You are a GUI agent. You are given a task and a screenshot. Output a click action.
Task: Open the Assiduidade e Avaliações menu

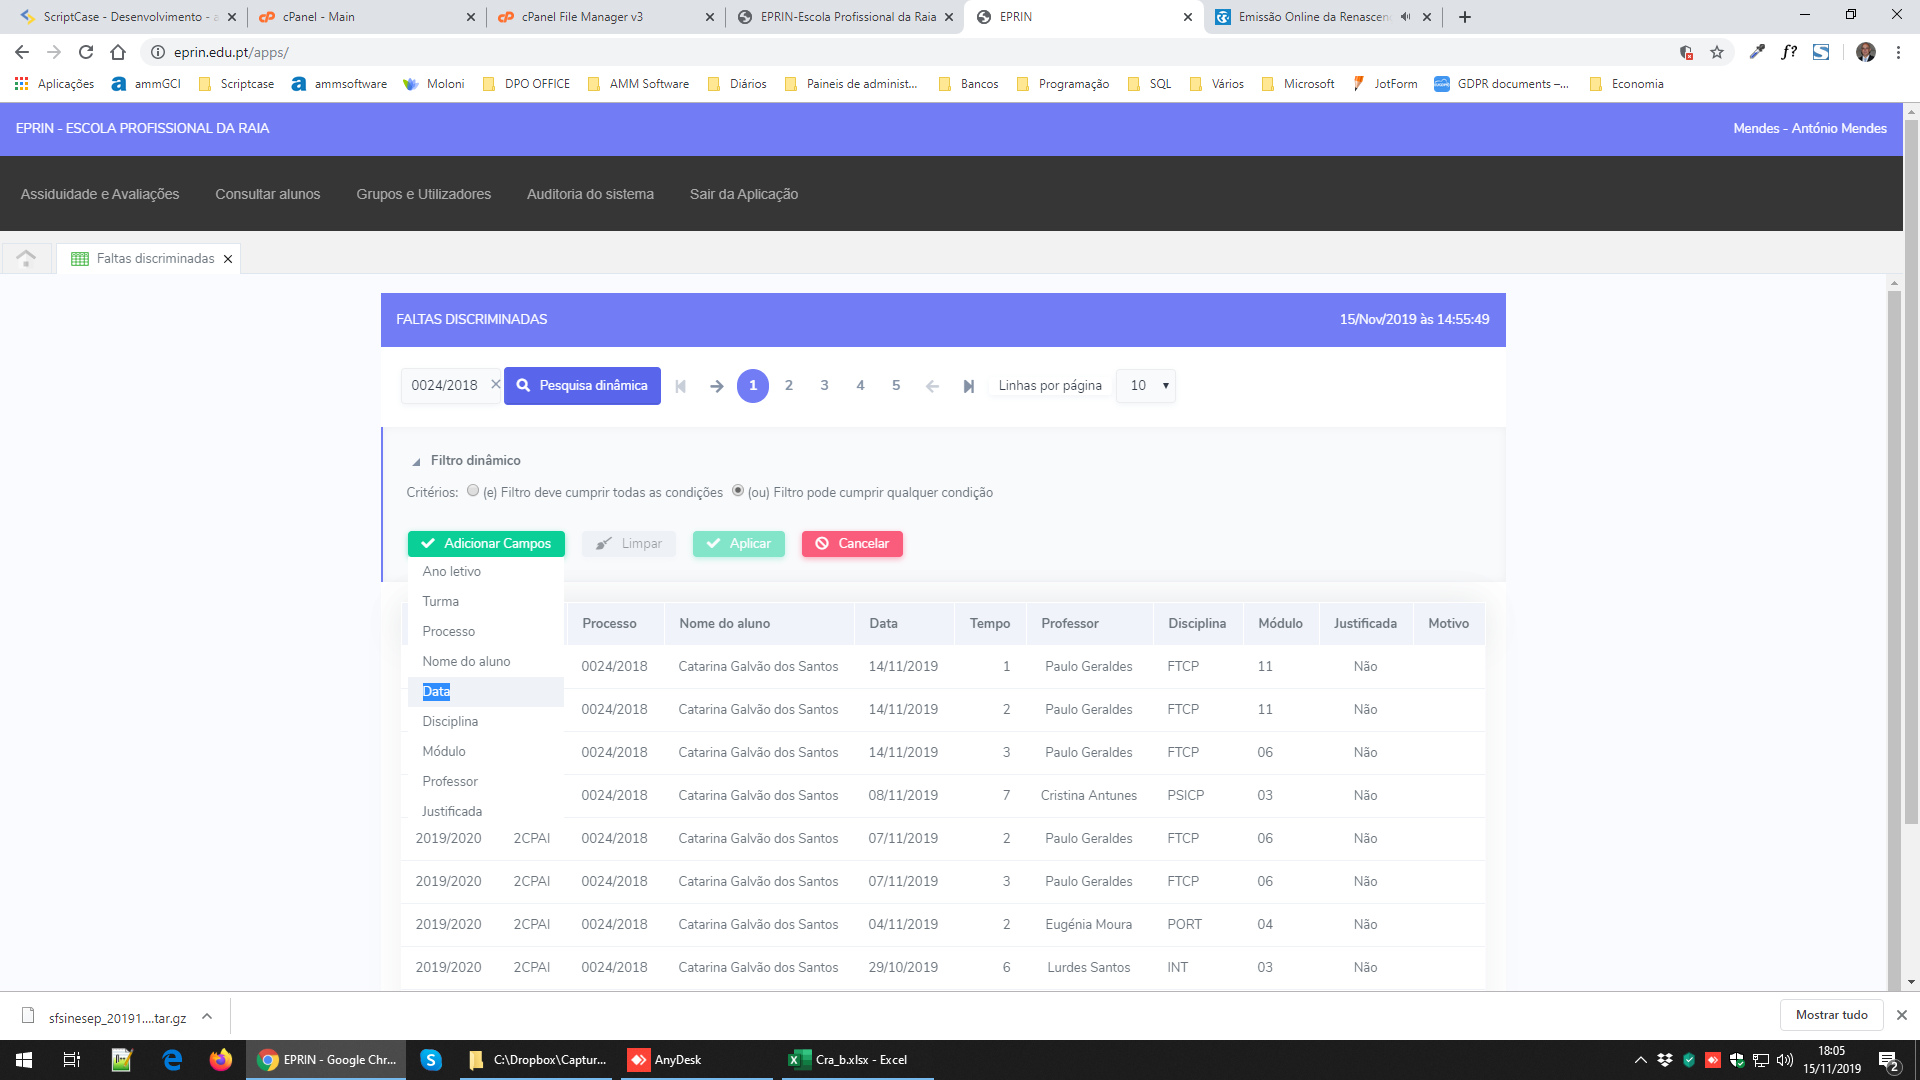(x=100, y=194)
